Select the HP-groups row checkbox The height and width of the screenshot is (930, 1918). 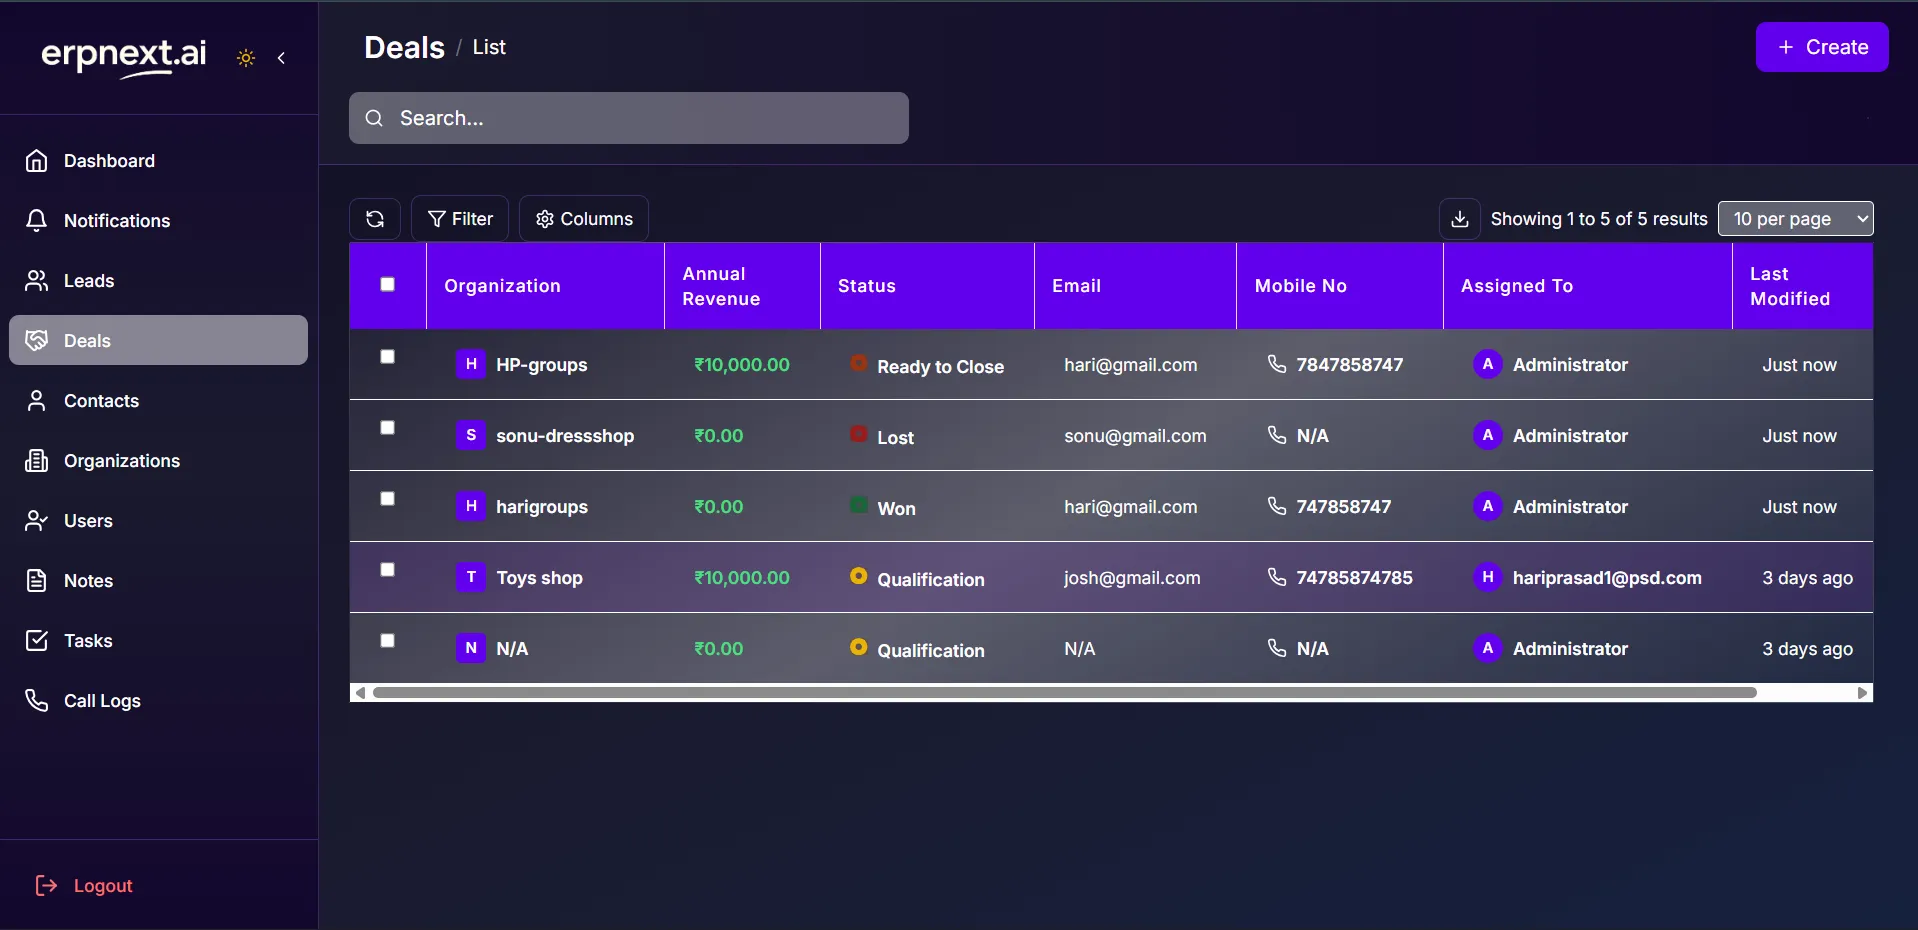(x=388, y=356)
